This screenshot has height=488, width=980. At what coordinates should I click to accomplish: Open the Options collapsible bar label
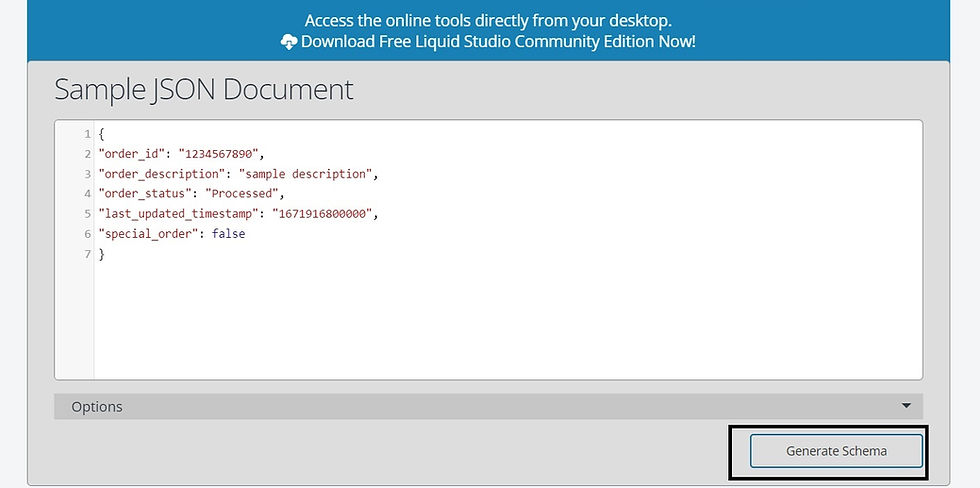point(97,407)
